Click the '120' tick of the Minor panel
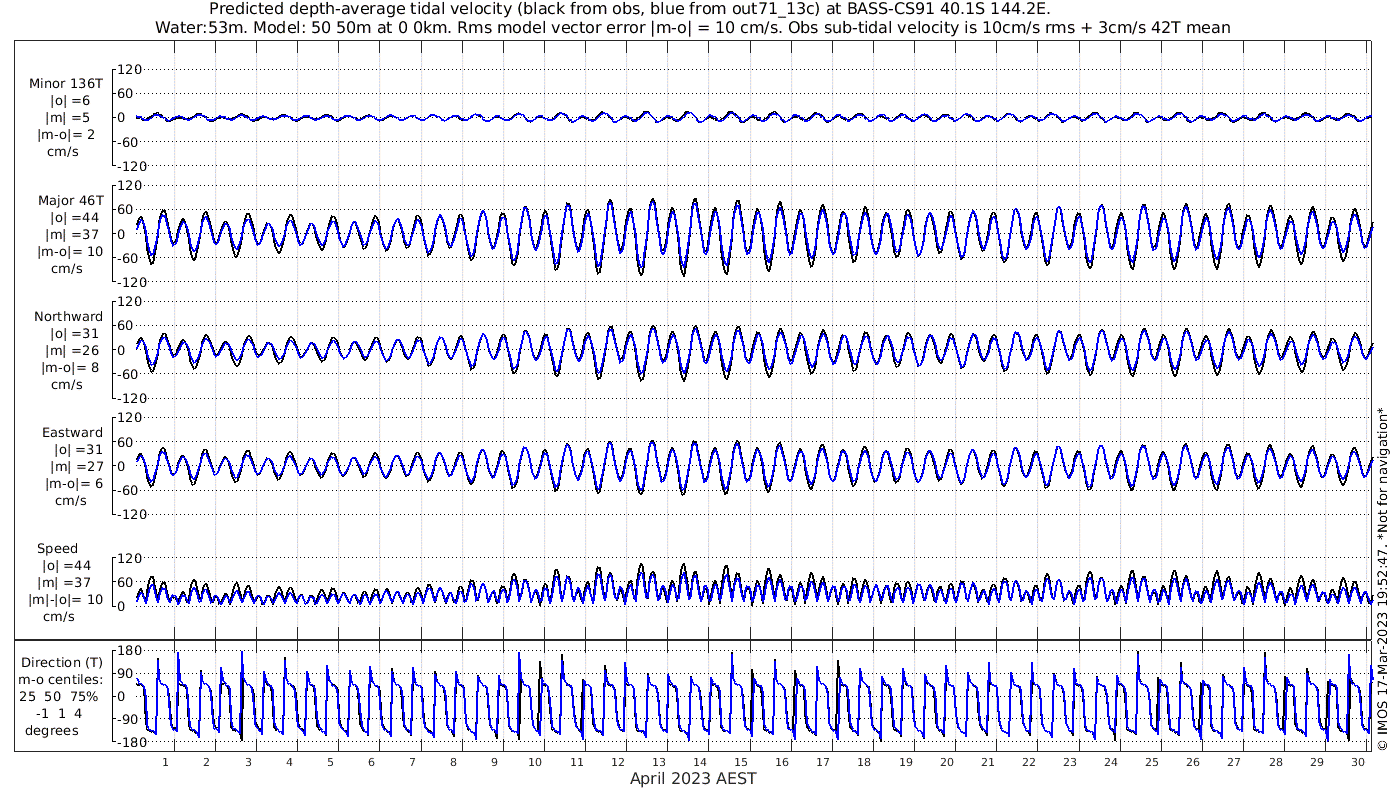Image resolution: width=1400 pixels, height=800 pixels. click(x=131, y=69)
